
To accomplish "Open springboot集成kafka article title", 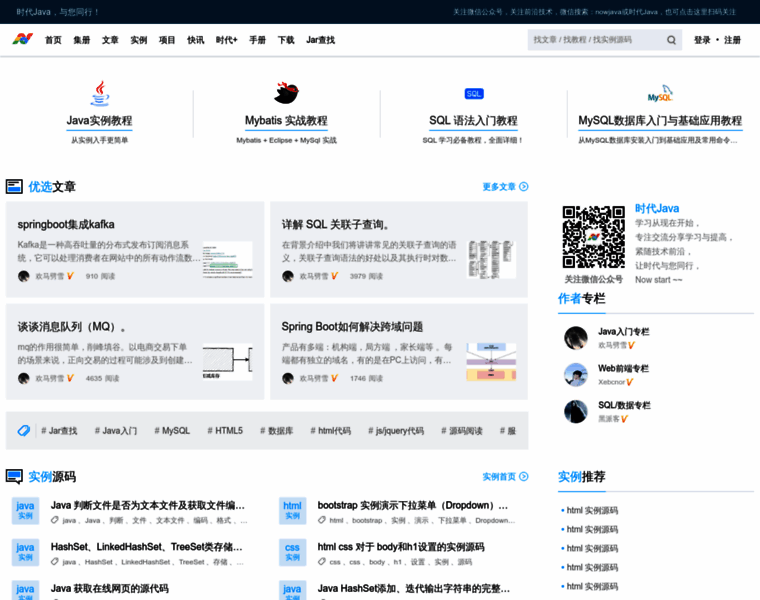I will click(x=66, y=224).
